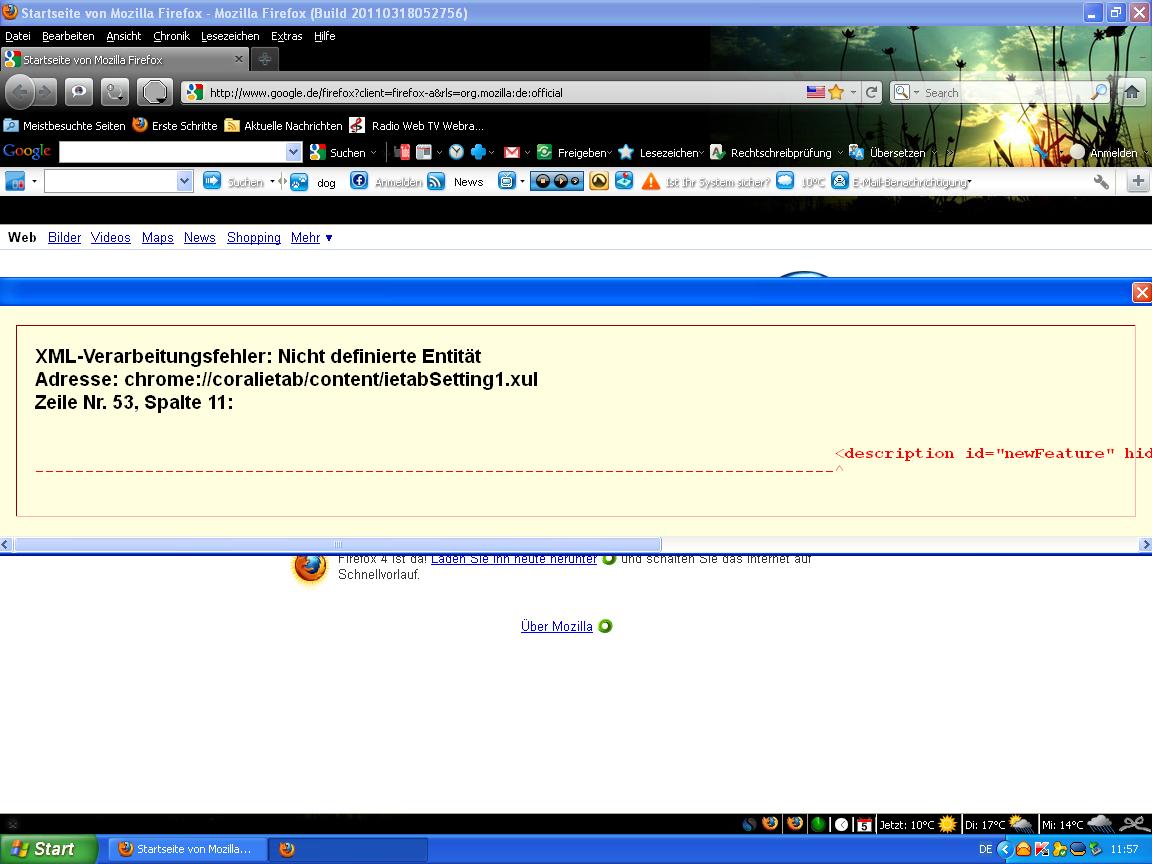1152x864 pixels.
Task: Go to the home page via house icon
Action: (x=1132, y=93)
